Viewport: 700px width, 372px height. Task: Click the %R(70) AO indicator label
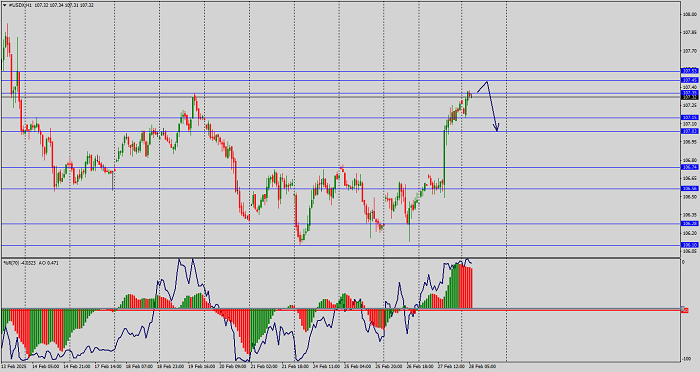pyautogui.click(x=31, y=263)
